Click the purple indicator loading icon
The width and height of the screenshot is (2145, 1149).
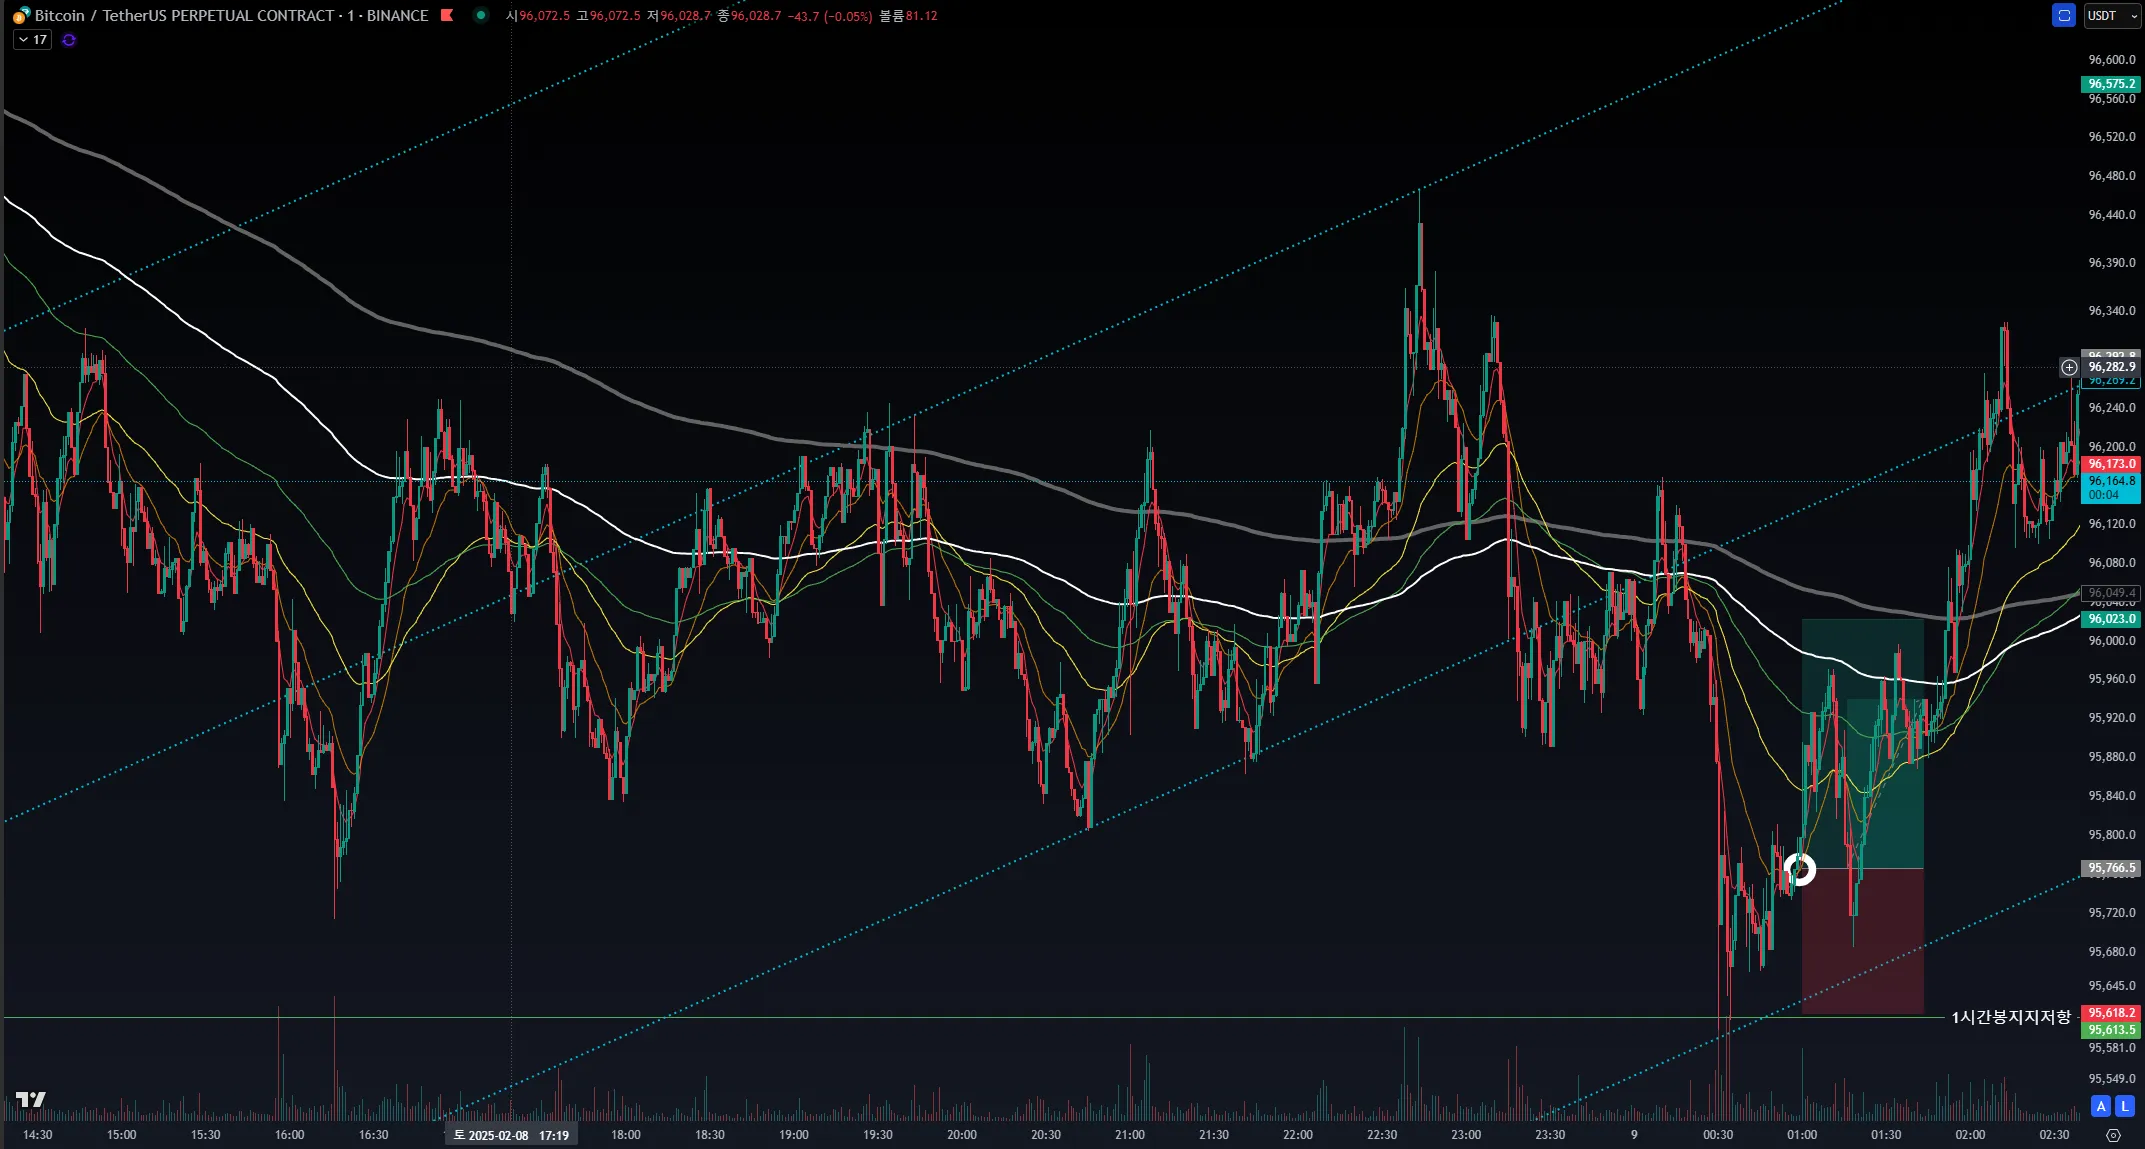[x=69, y=40]
